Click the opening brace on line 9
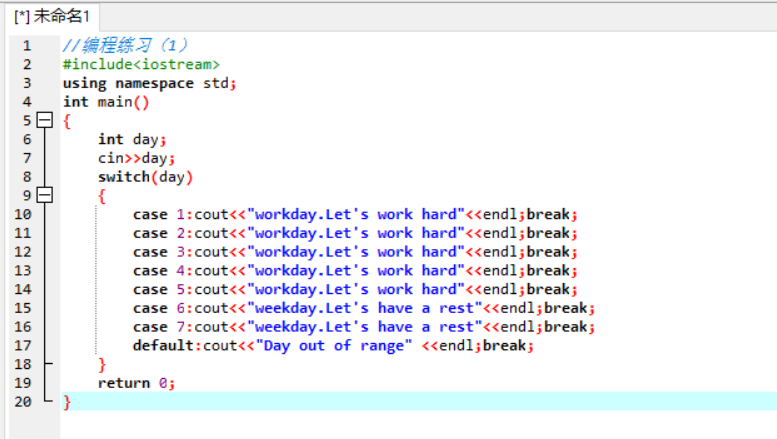The height and width of the screenshot is (439, 777). click(x=102, y=196)
